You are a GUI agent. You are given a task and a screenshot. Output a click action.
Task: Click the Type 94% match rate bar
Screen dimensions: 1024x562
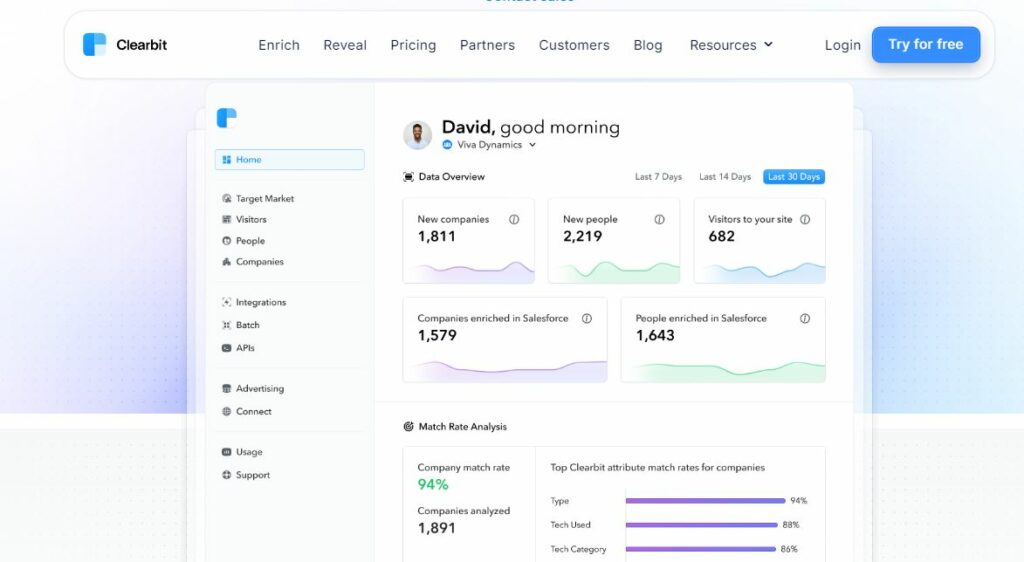pos(705,501)
